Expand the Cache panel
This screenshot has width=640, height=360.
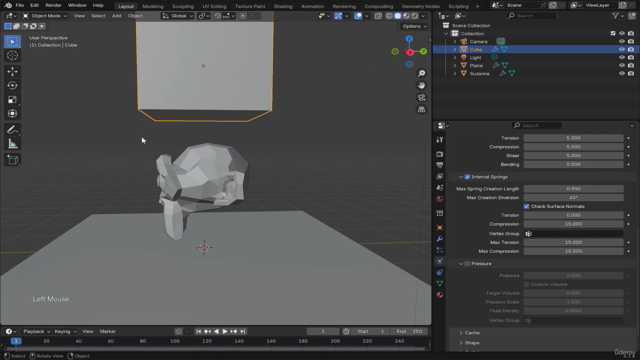pyautogui.click(x=461, y=333)
